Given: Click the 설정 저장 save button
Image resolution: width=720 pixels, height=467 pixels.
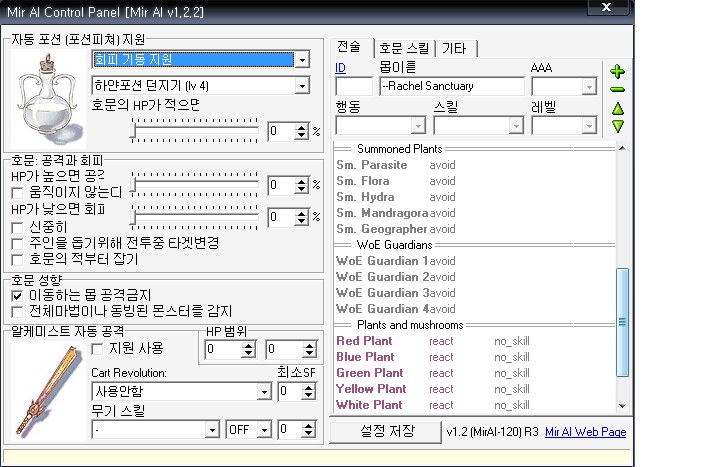Looking at the screenshot, I should [x=385, y=431].
